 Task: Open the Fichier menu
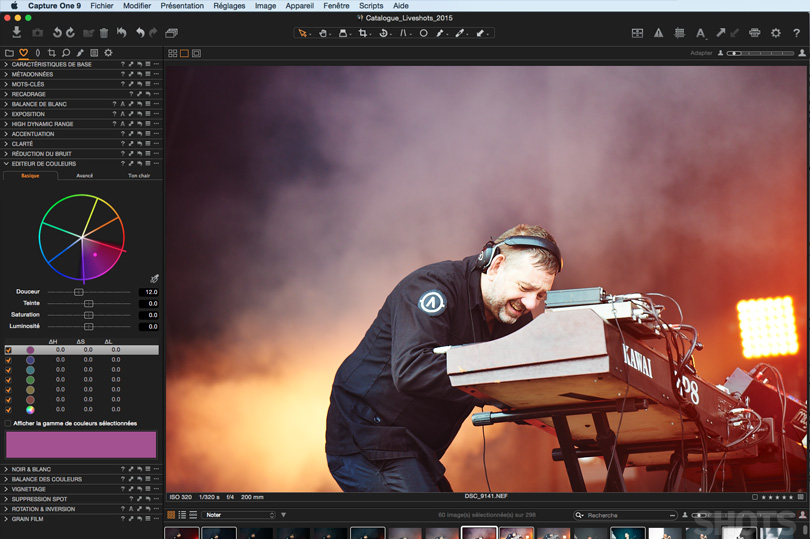tap(102, 6)
